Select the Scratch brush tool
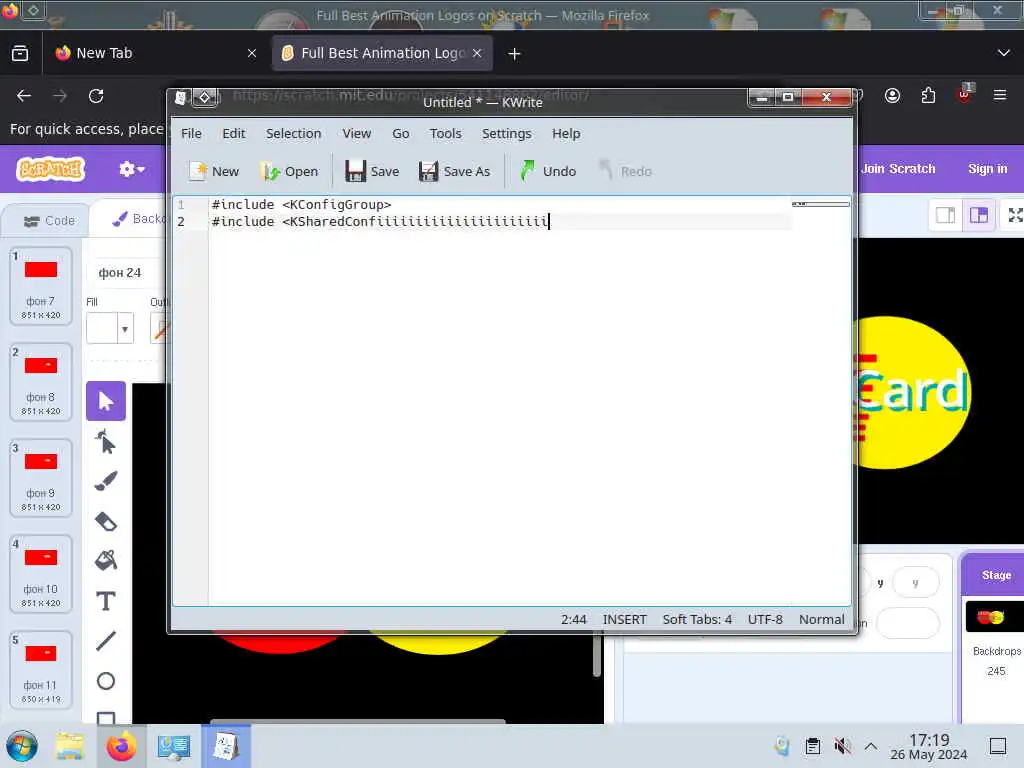1024x768 pixels. [106, 481]
